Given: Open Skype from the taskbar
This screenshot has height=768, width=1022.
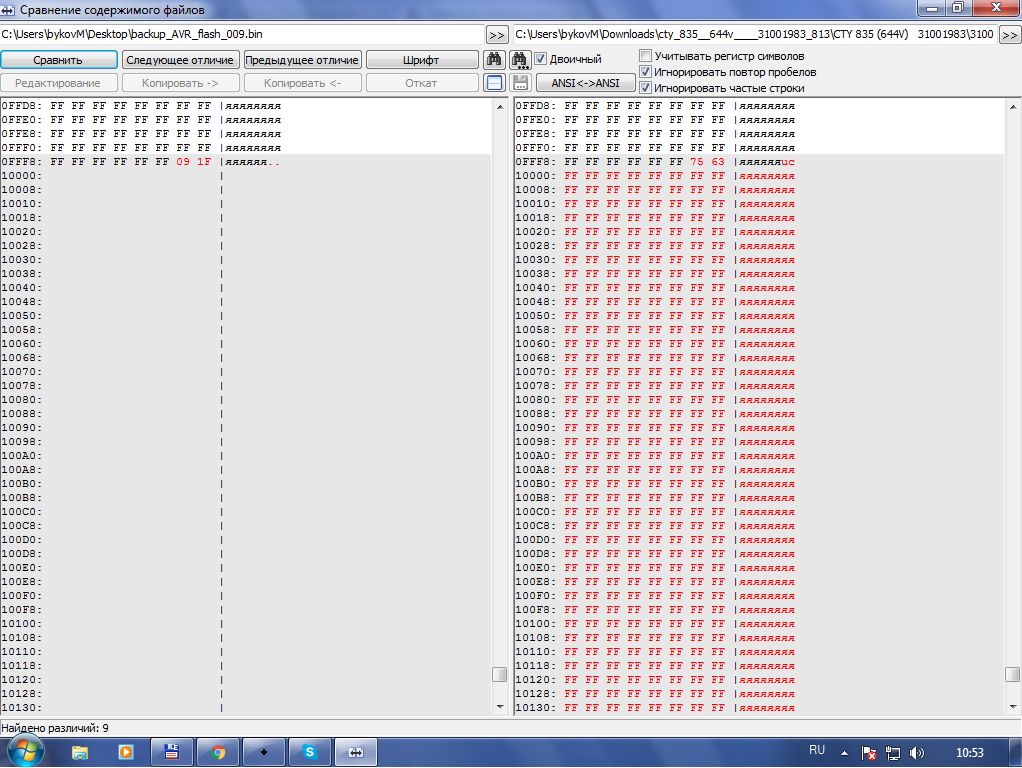Looking at the screenshot, I should pos(310,751).
